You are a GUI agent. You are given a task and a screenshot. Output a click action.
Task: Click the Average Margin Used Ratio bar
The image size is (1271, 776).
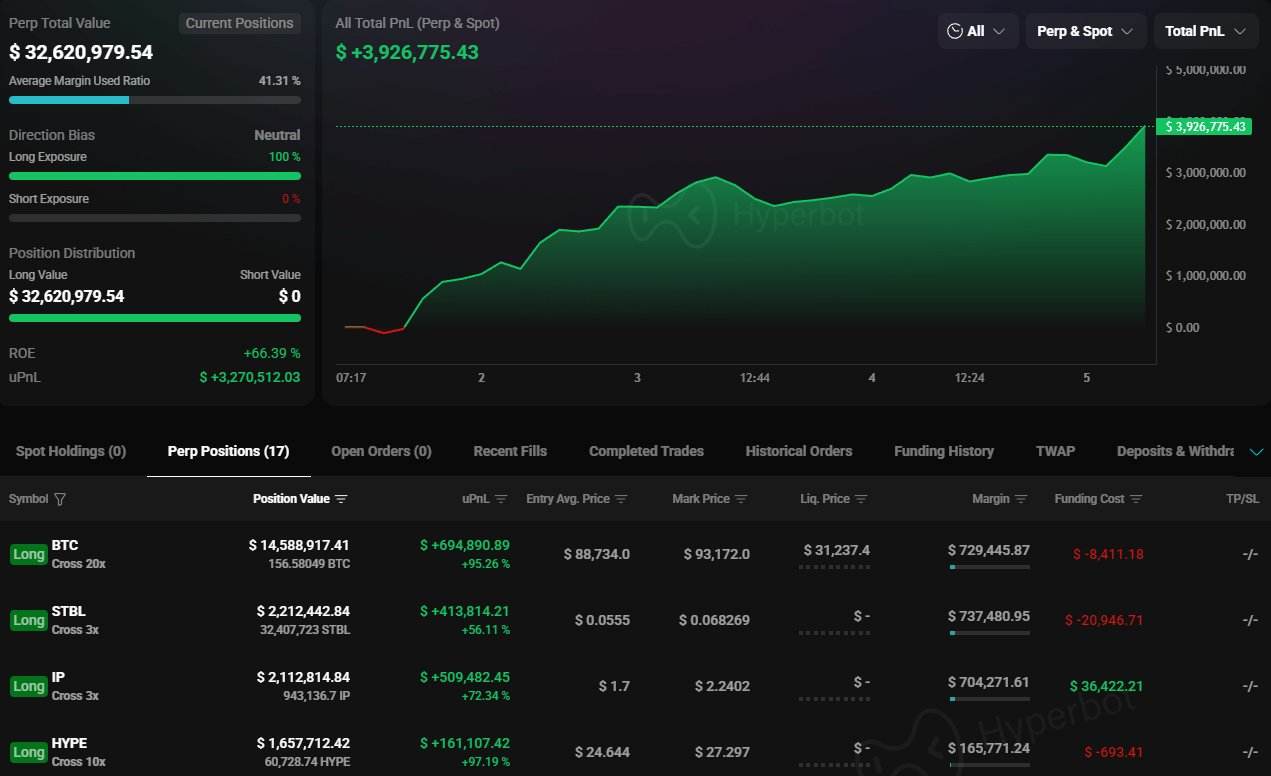(154, 100)
